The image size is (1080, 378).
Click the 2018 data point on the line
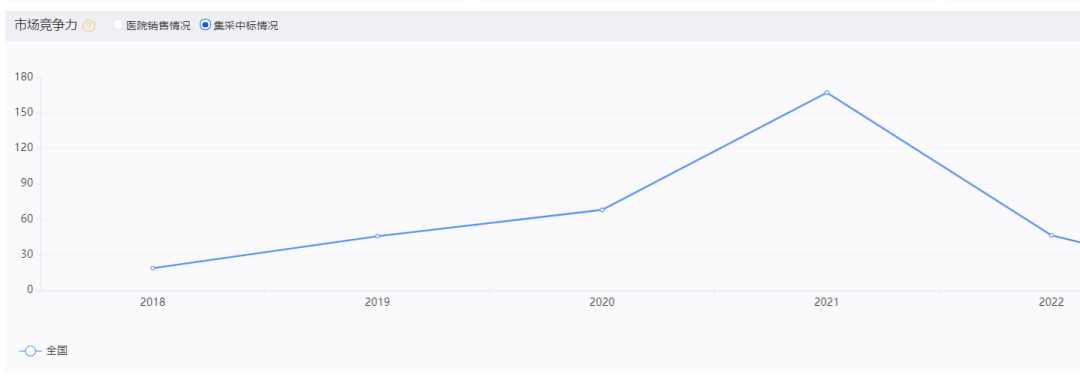pyautogui.click(x=152, y=268)
